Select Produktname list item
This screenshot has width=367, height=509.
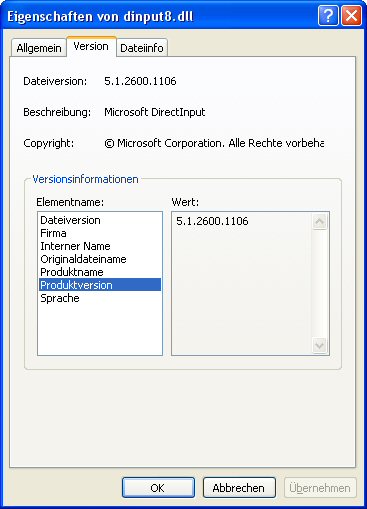[x=99, y=272]
